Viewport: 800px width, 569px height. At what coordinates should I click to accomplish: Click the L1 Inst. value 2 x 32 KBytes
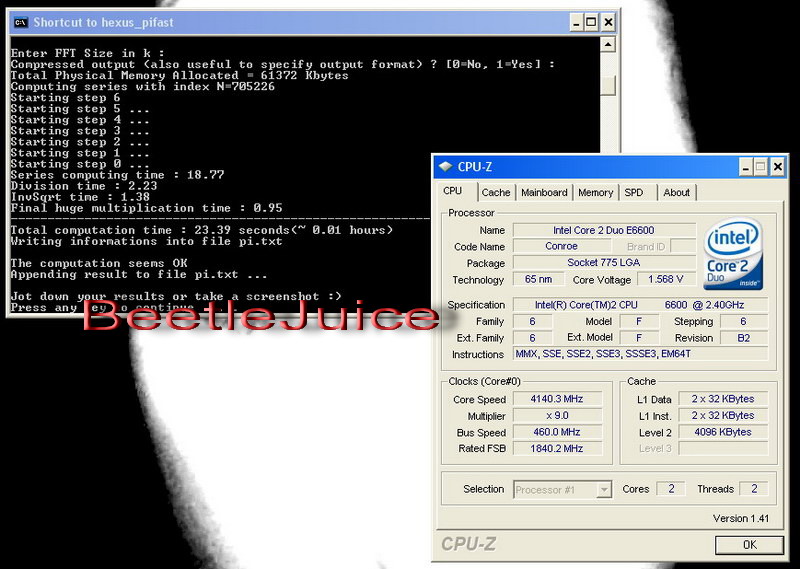click(x=723, y=416)
